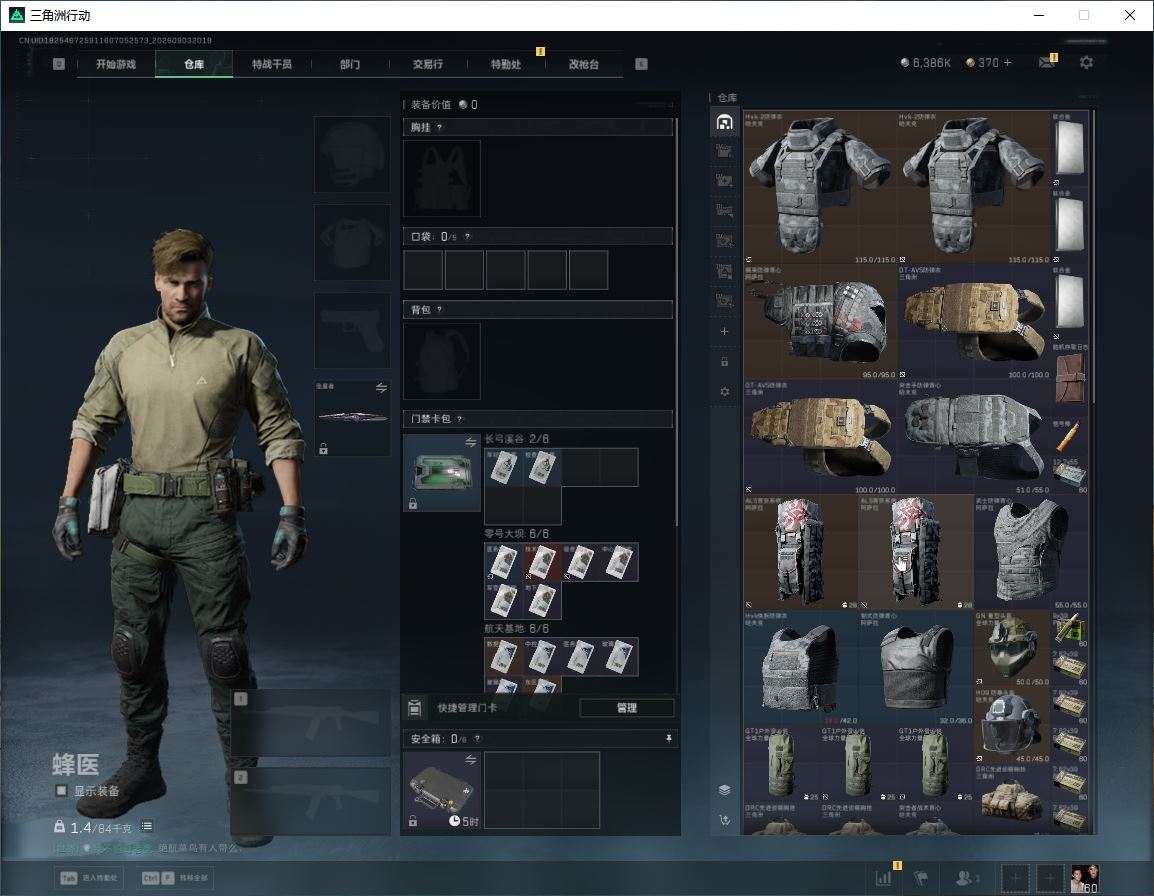
Task: Click the 6,386K currency balance
Action: 926,63
